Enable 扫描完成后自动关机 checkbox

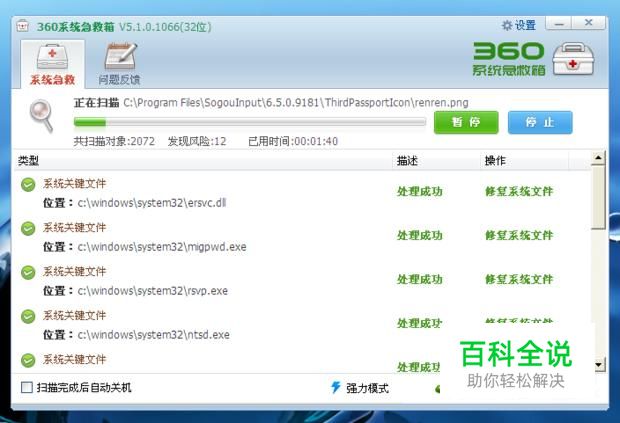tap(26, 387)
